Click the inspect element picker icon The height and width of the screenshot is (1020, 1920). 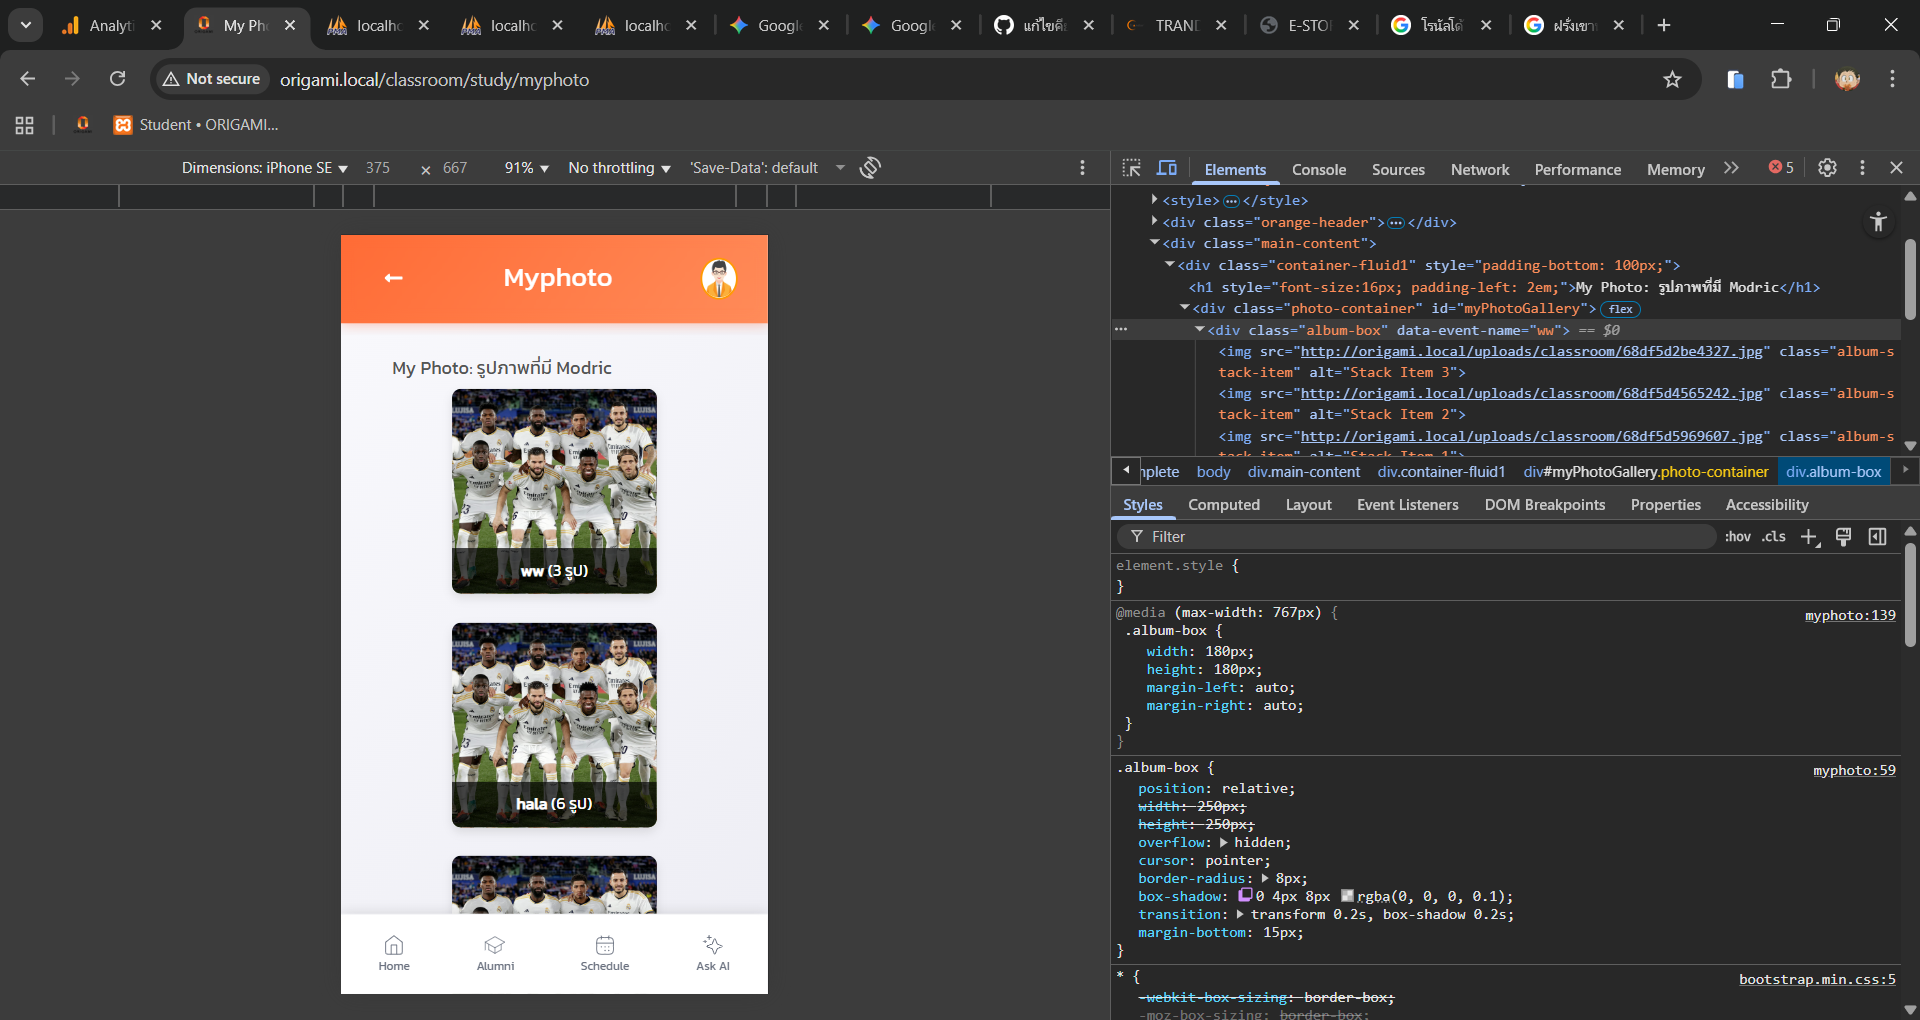[x=1131, y=168]
